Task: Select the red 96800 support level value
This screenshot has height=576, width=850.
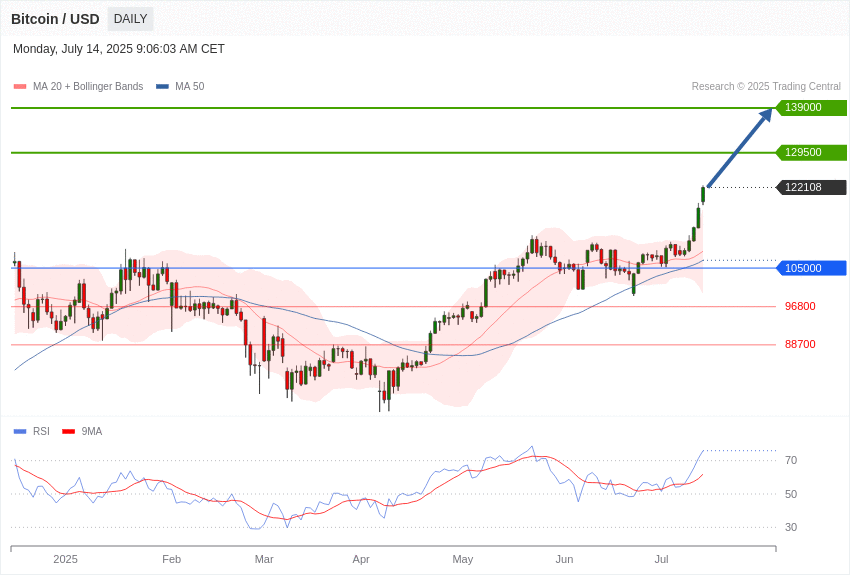Action: 800,306
